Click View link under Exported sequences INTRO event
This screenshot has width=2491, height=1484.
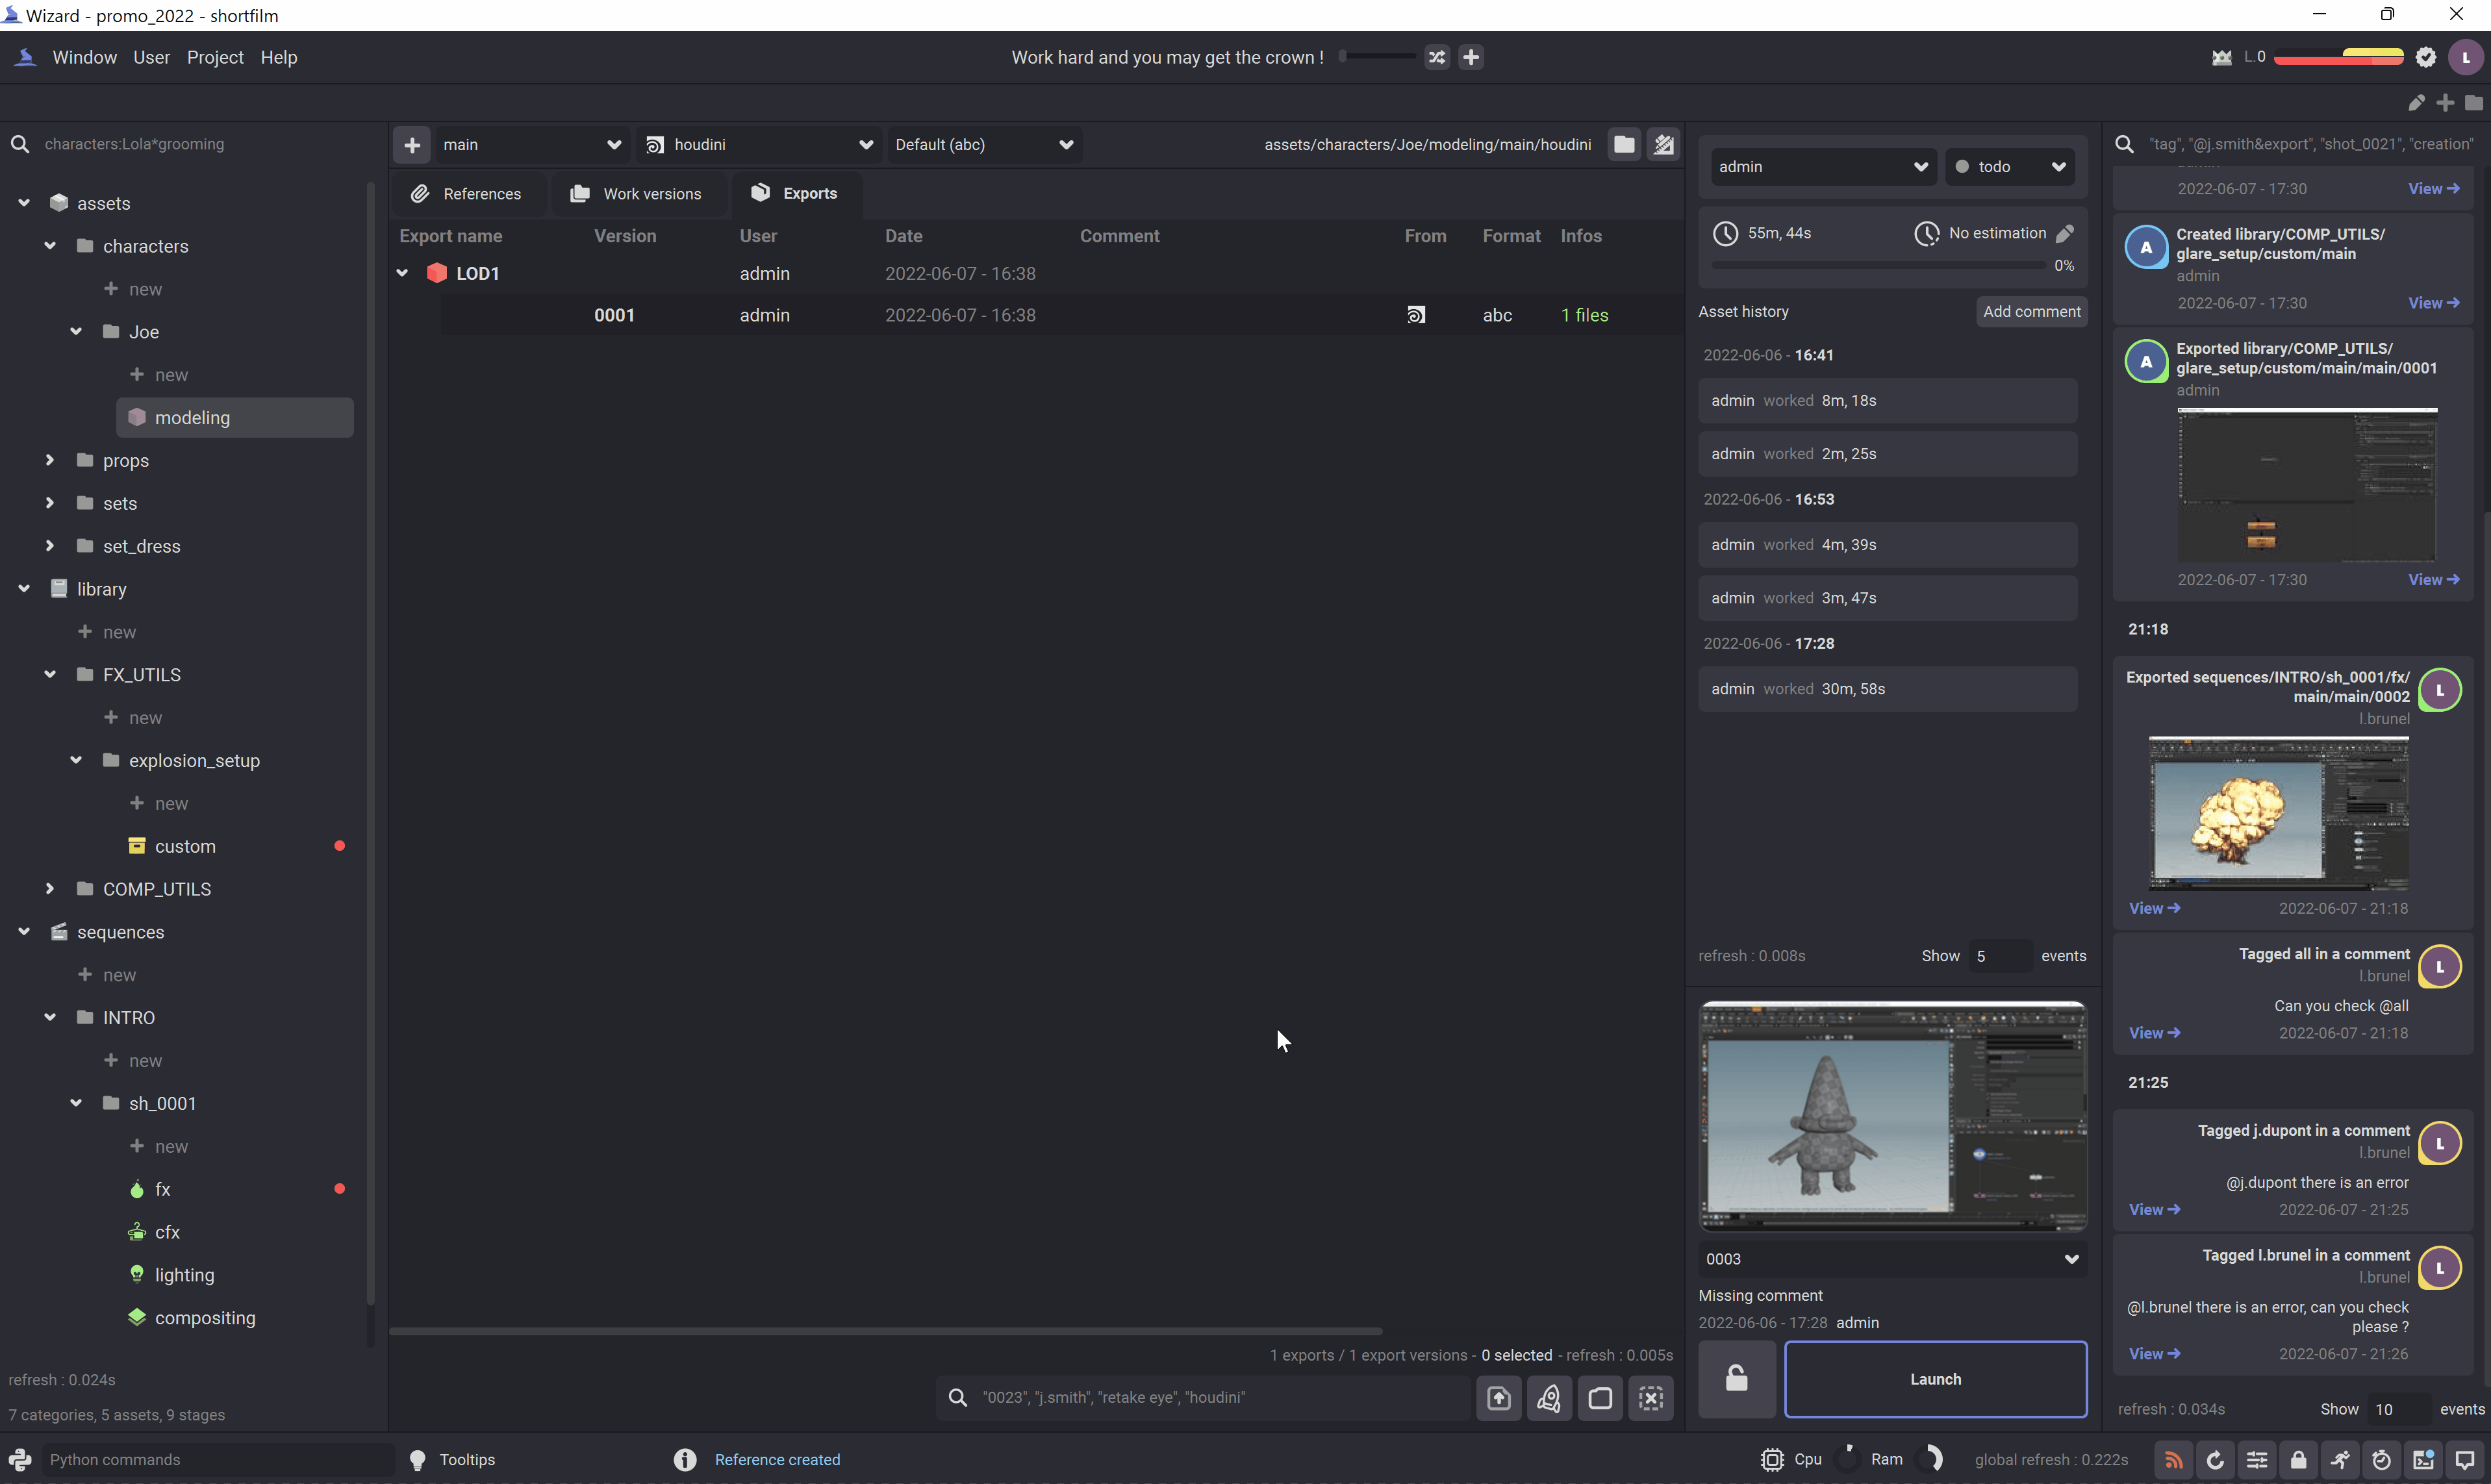click(x=2154, y=908)
